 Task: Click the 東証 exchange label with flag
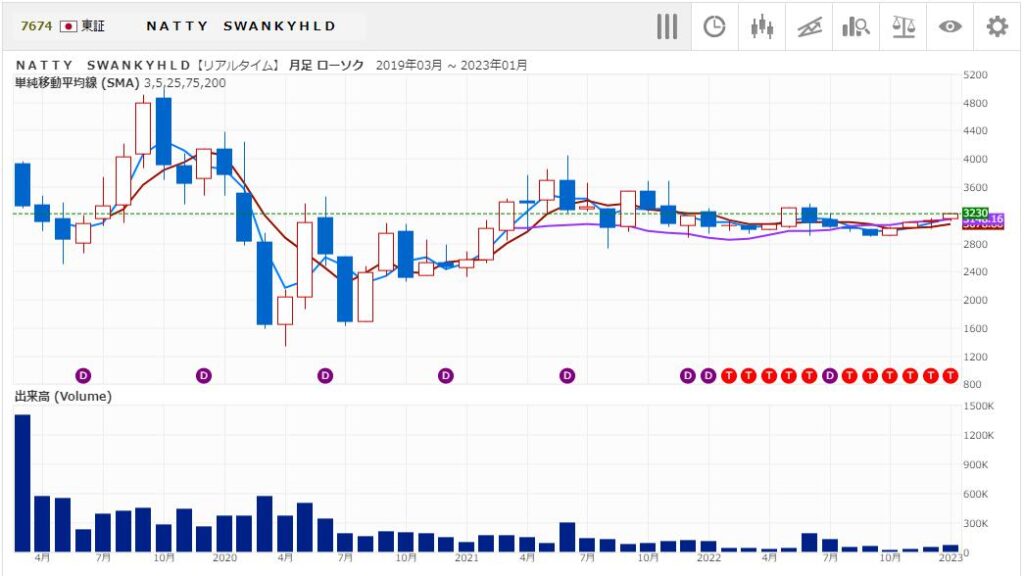pos(82,26)
